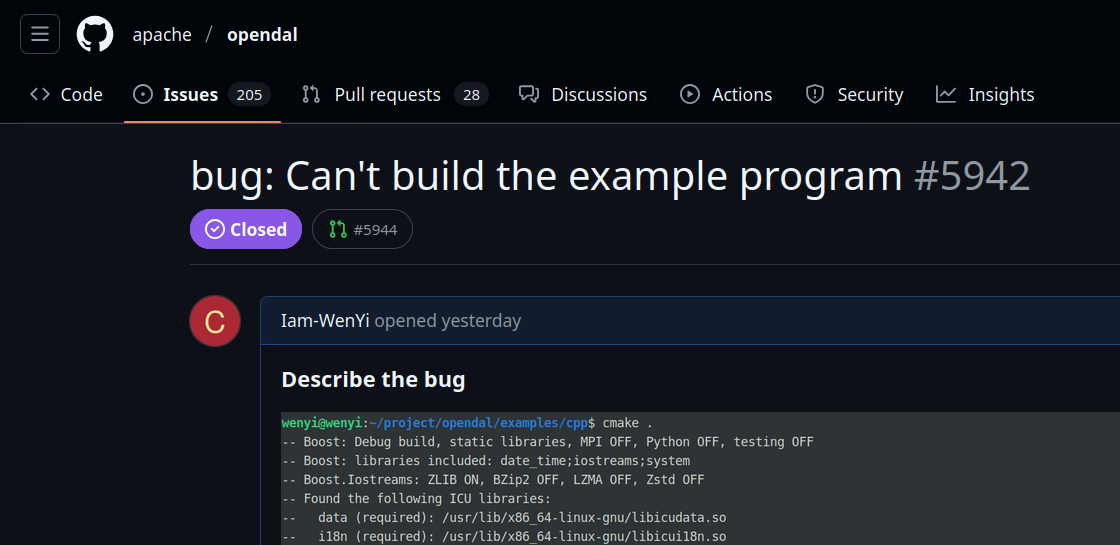Go to the apache organization page
Screen dimensions: 1120x545
pyautogui.click(x=162, y=35)
